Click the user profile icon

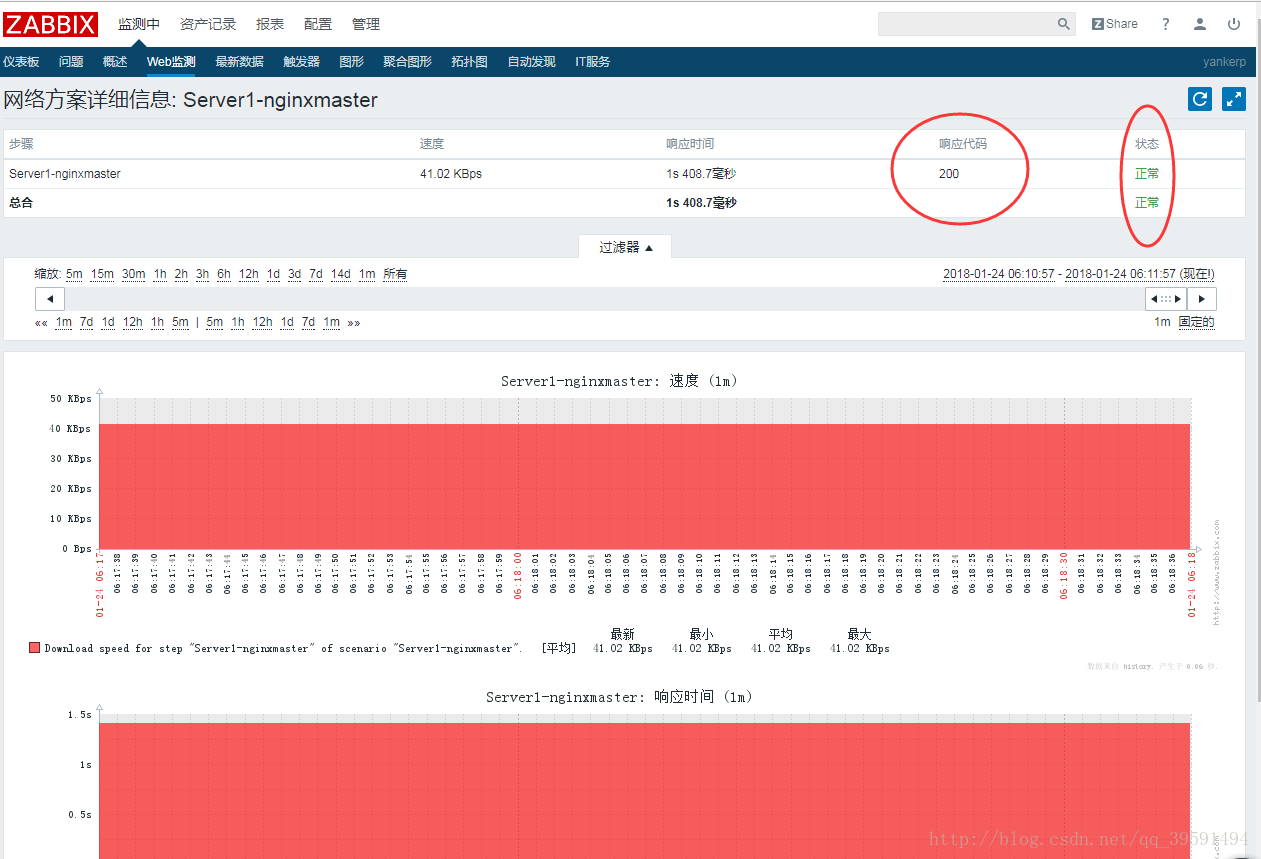1199,23
